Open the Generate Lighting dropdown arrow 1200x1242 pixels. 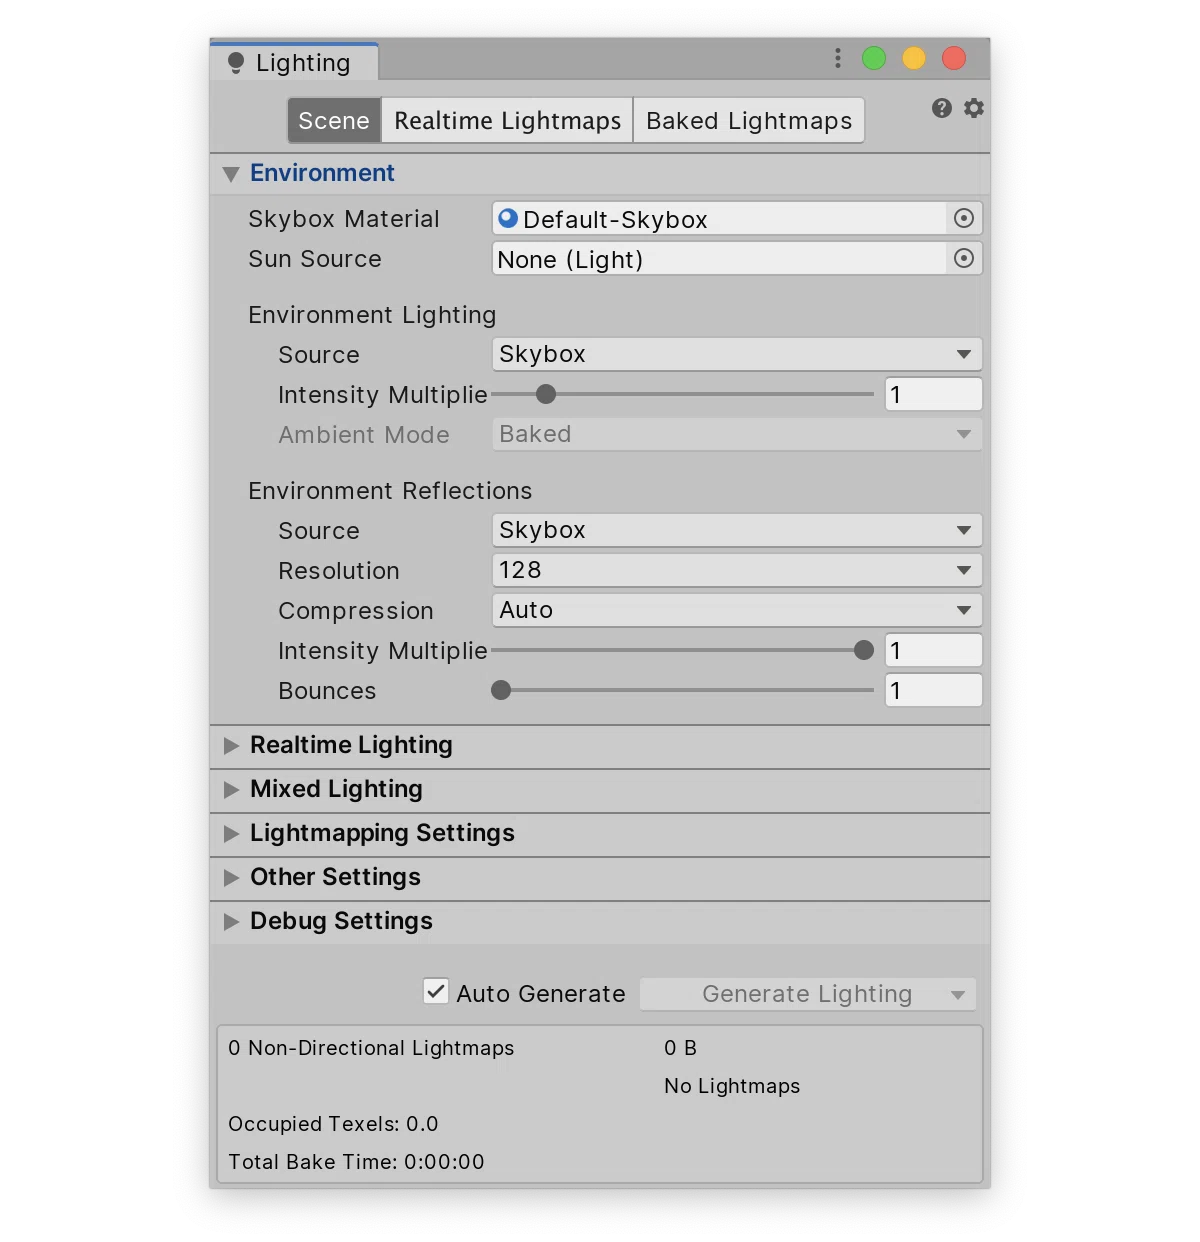[x=958, y=994]
